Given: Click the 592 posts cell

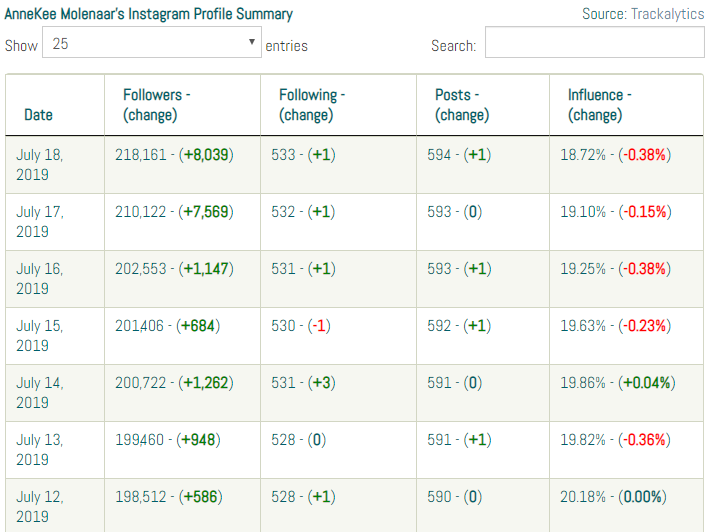Looking at the screenshot, I should pyautogui.click(x=463, y=326).
